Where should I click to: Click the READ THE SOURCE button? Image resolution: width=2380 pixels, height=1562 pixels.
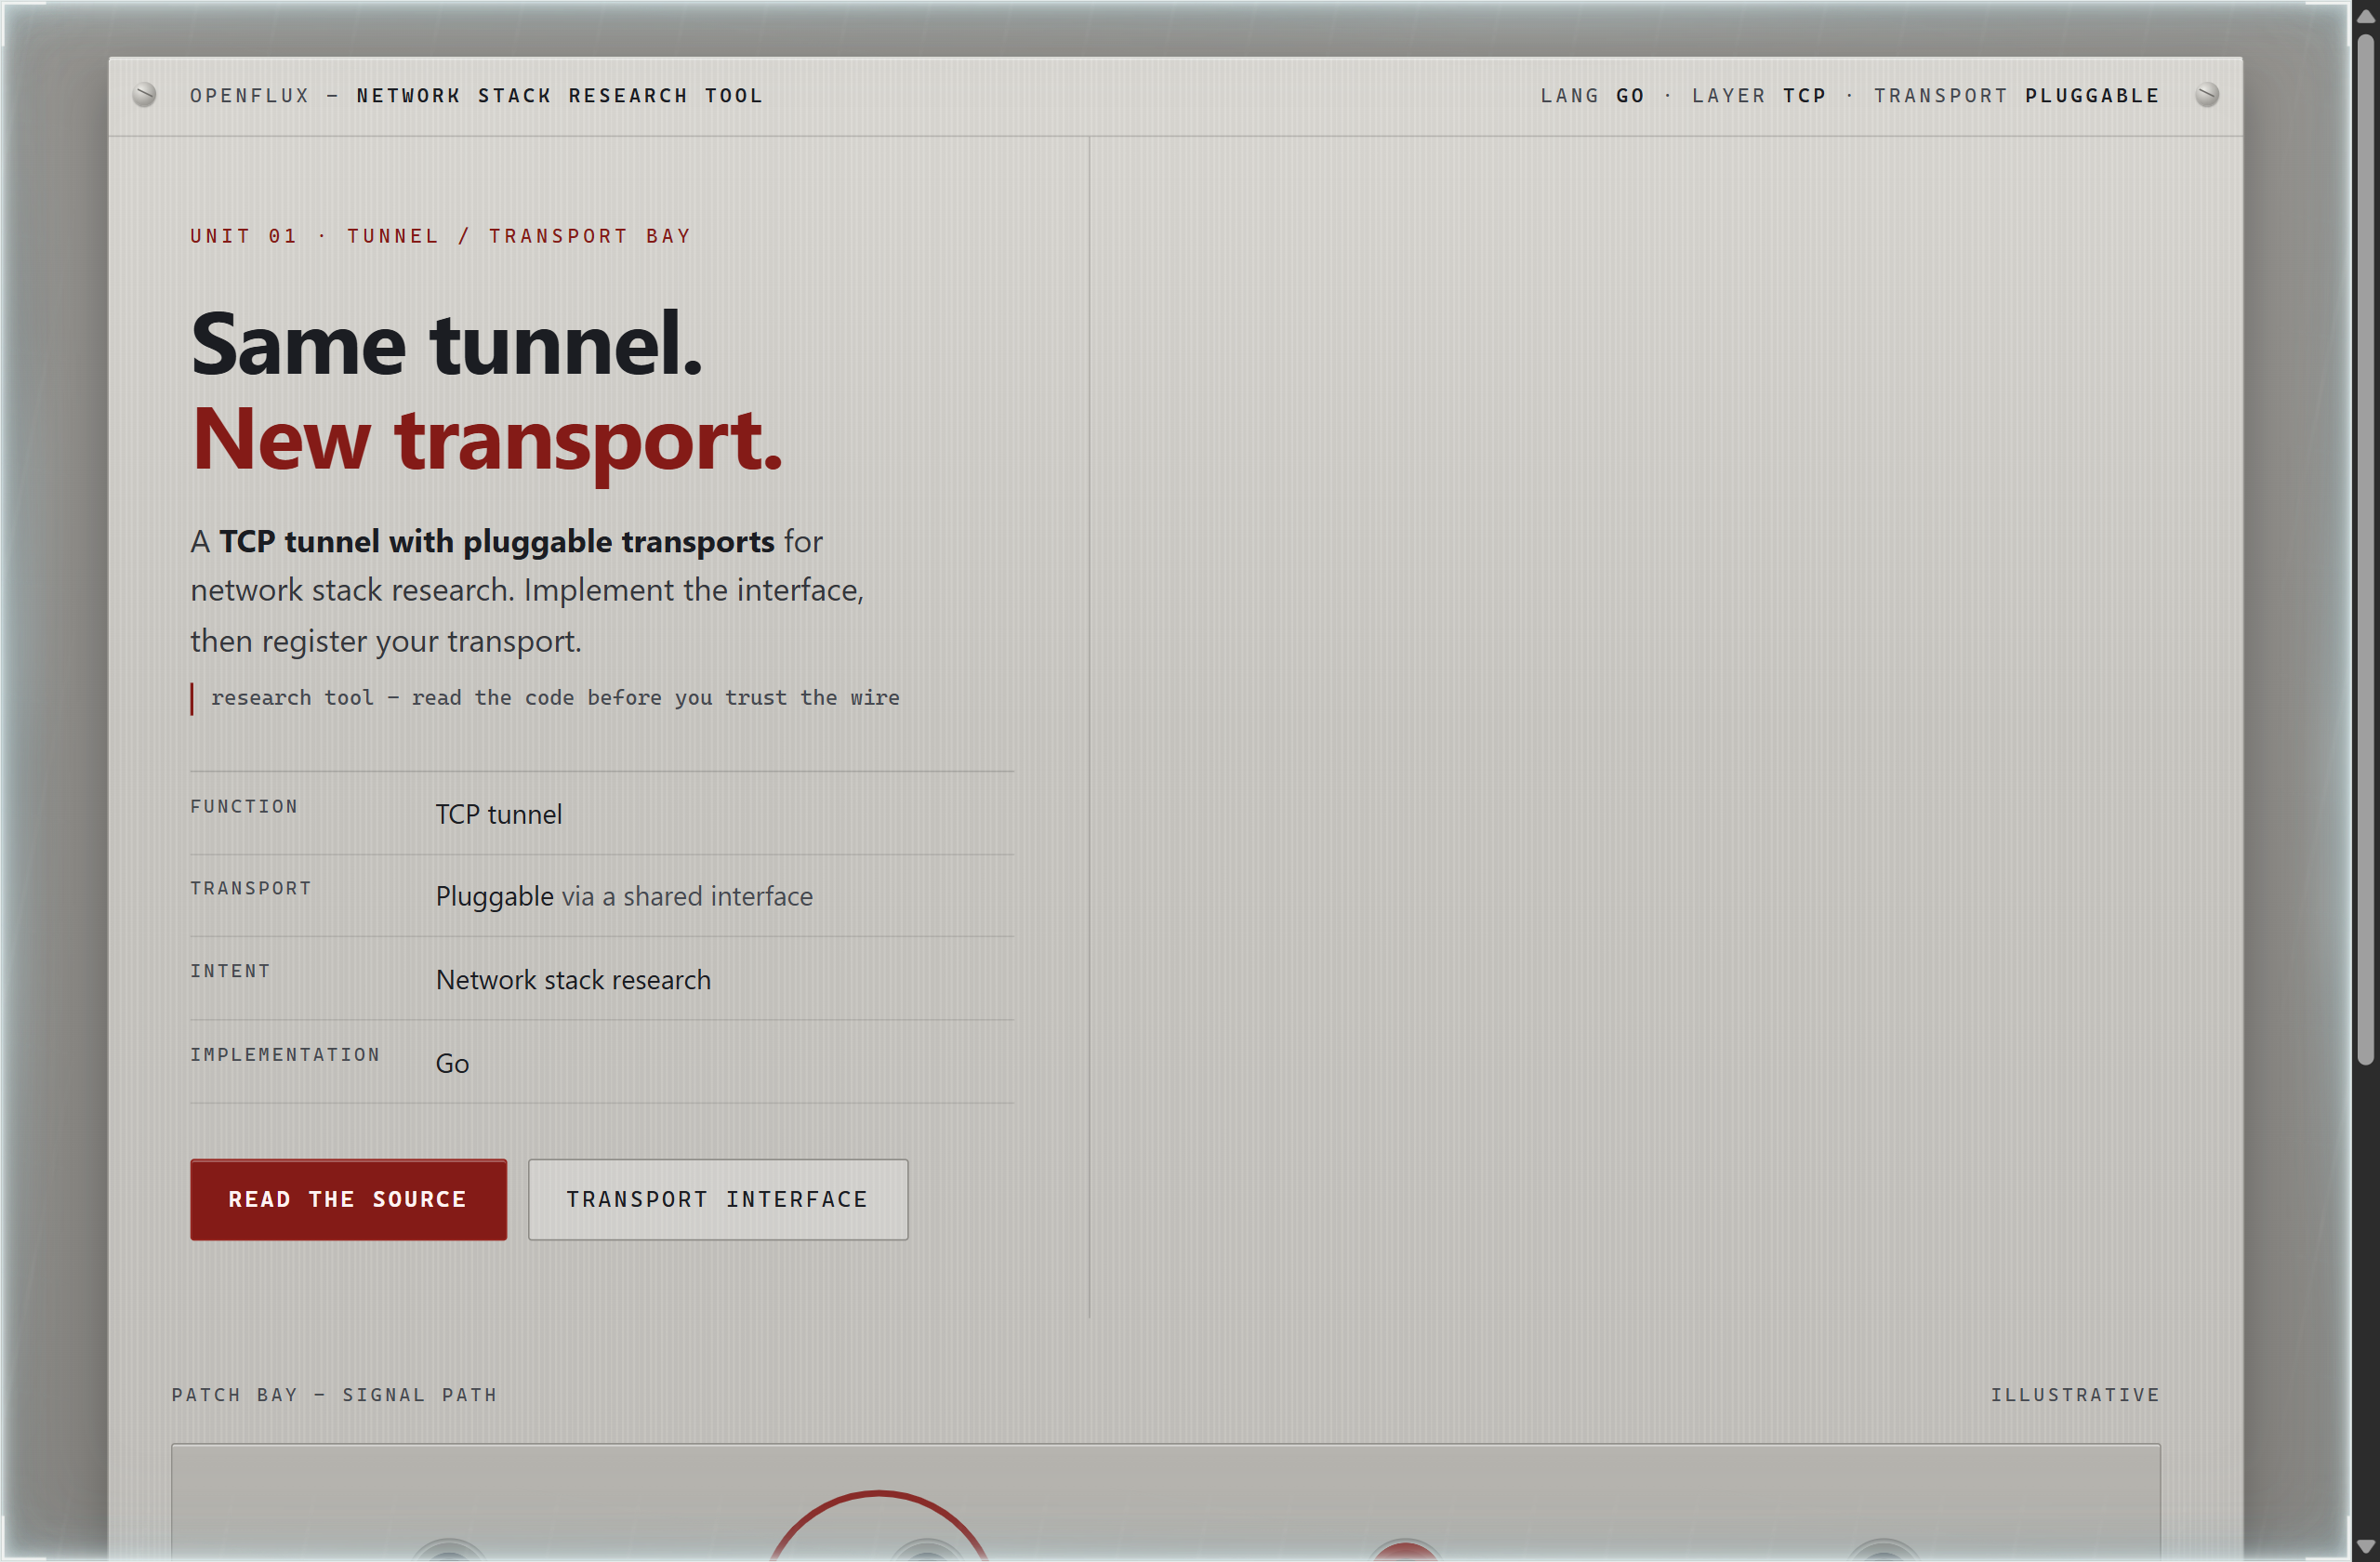pos(348,1199)
